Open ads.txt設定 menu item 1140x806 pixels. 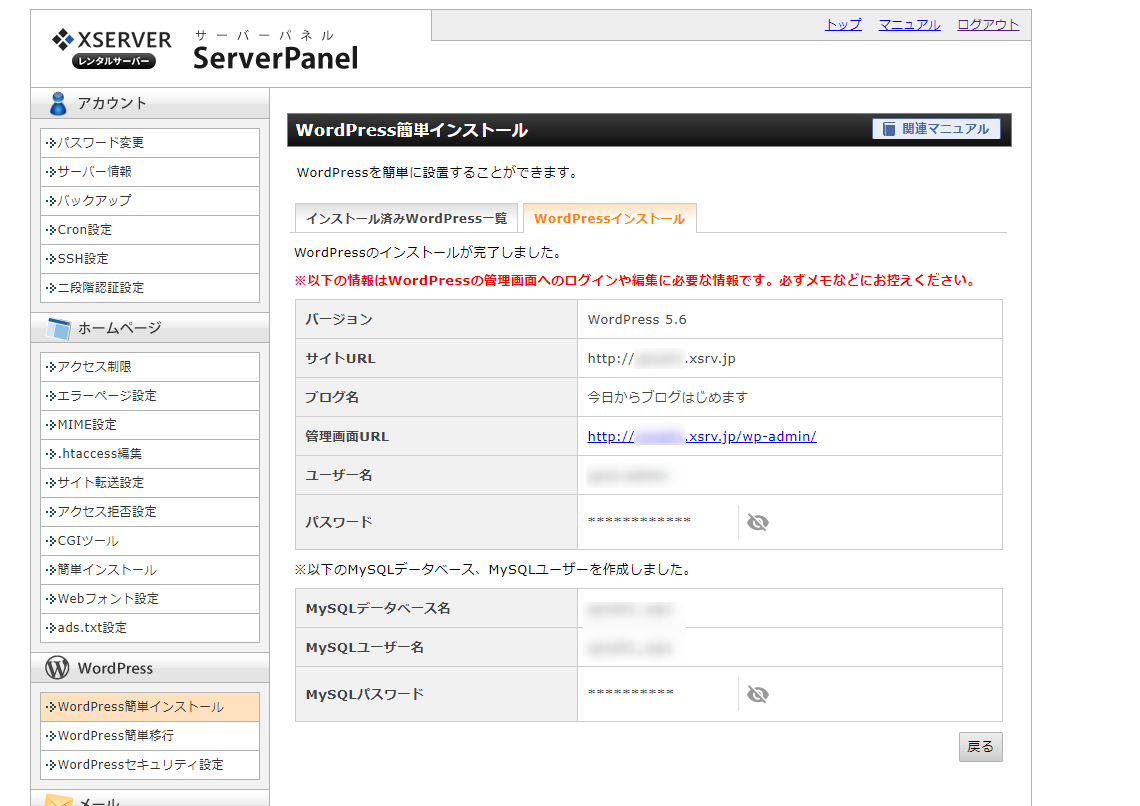[x=150, y=628]
